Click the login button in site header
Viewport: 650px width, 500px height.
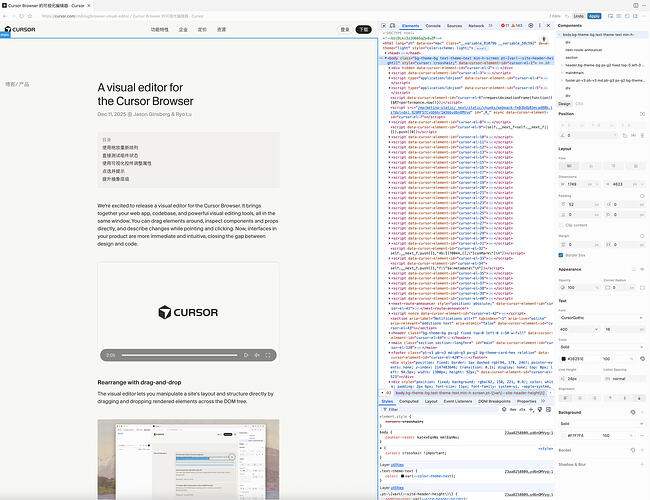point(345,29)
